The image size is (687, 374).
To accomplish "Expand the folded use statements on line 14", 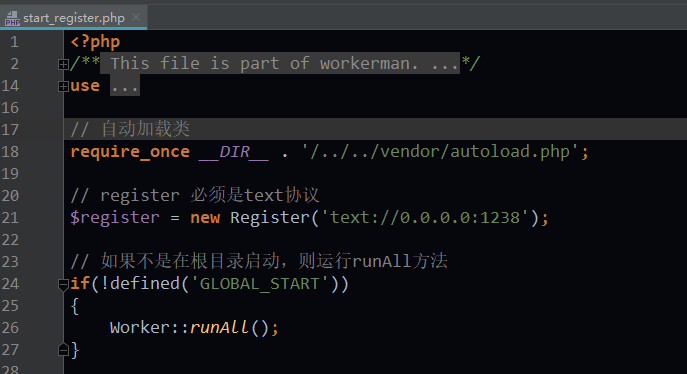I will 63,87.
